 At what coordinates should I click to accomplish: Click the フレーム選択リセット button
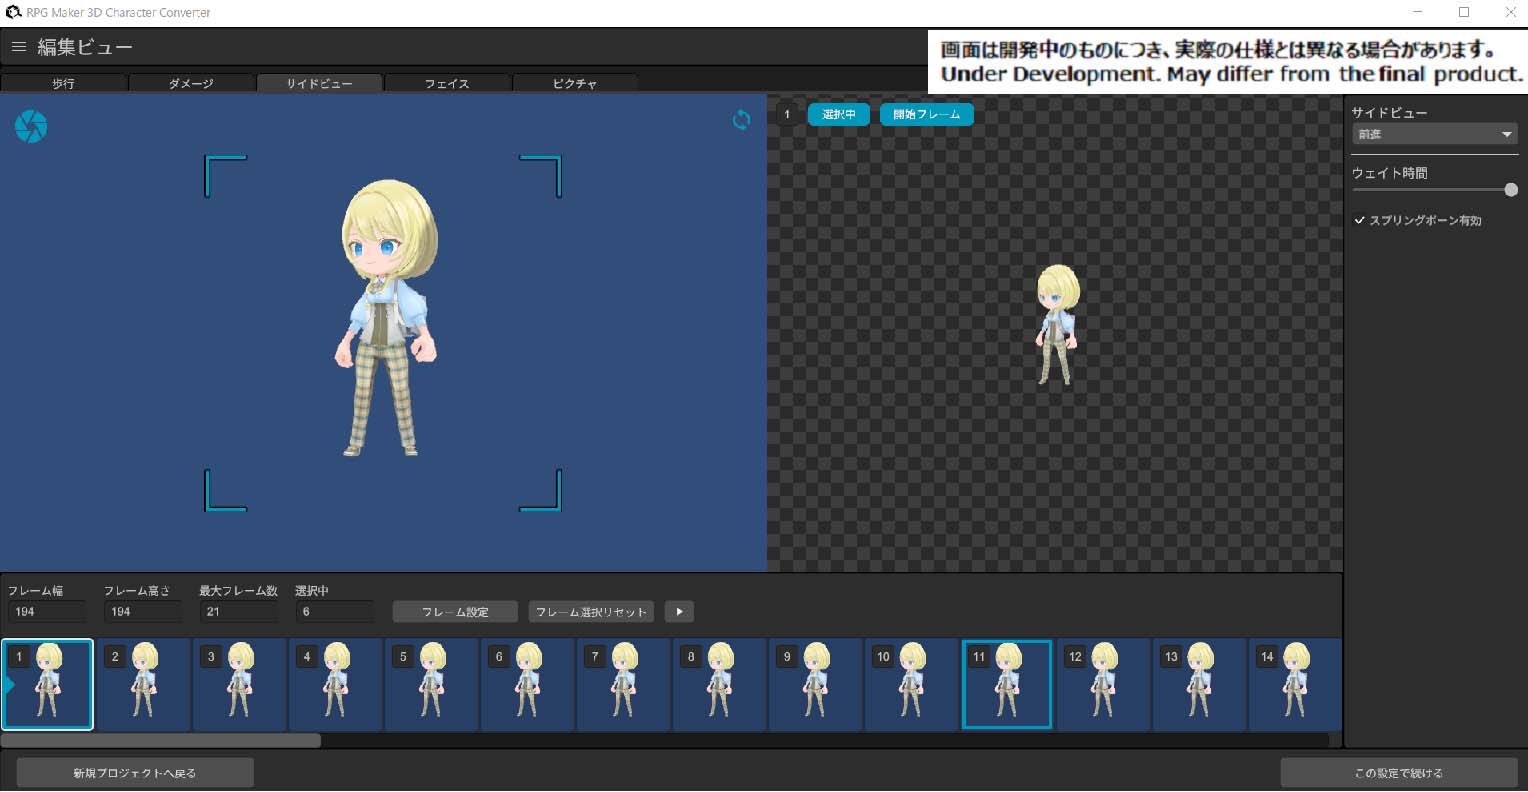point(591,612)
